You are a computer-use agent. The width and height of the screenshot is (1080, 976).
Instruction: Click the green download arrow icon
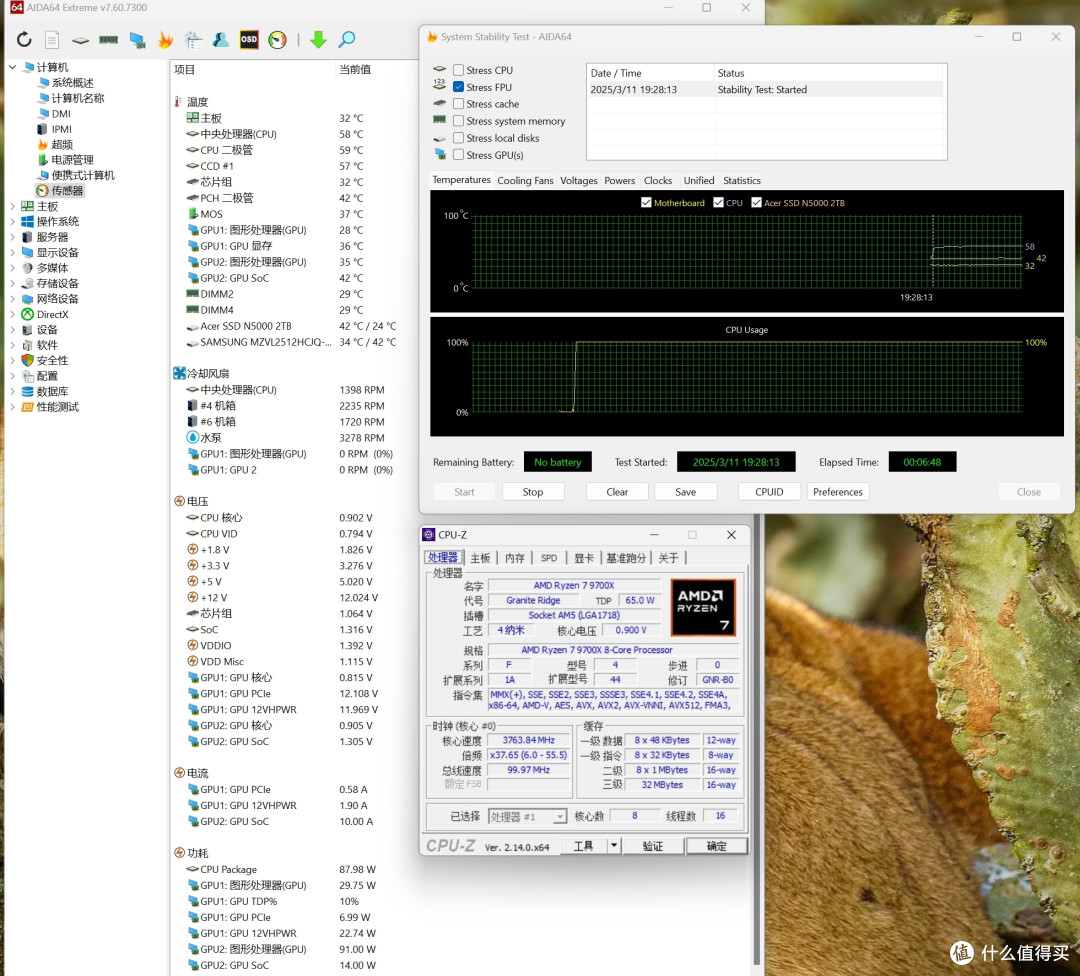(318, 39)
